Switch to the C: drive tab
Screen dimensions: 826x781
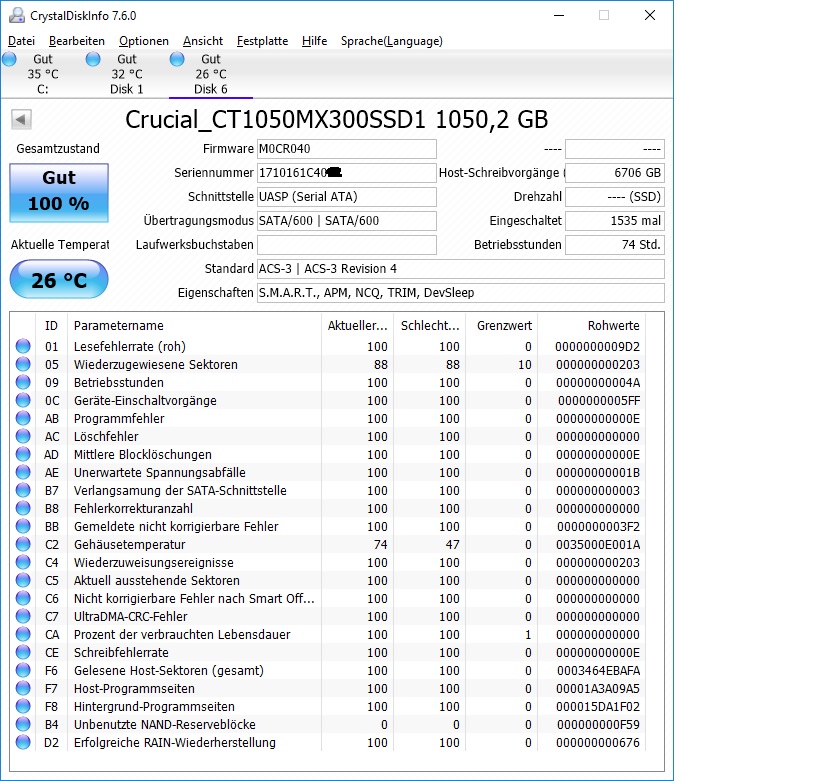(42, 74)
